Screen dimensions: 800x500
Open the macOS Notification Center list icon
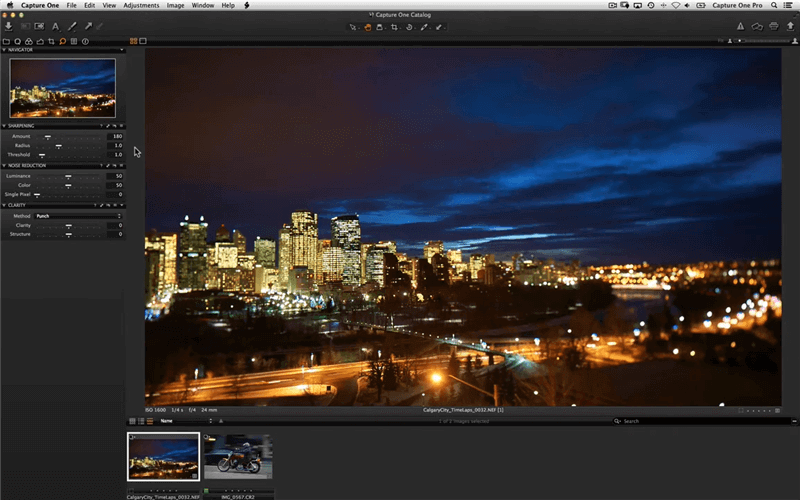[x=788, y=5]
